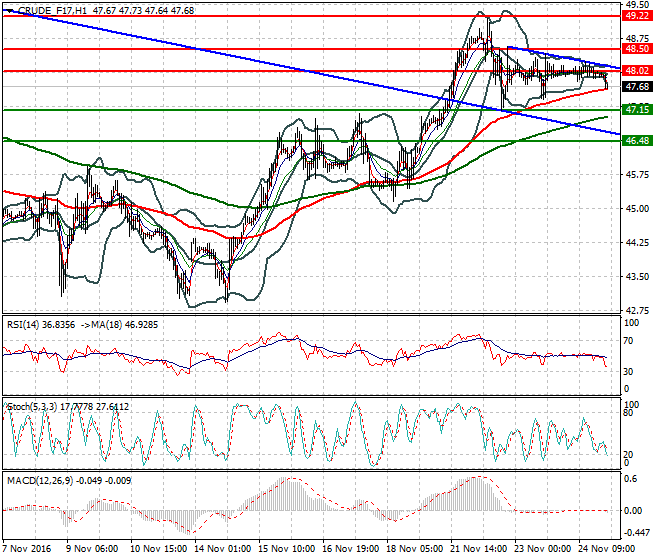Click the 7 Nov 2016 date label
The width and height of the screenshot is (660, 560).
(x=27, y=549)
